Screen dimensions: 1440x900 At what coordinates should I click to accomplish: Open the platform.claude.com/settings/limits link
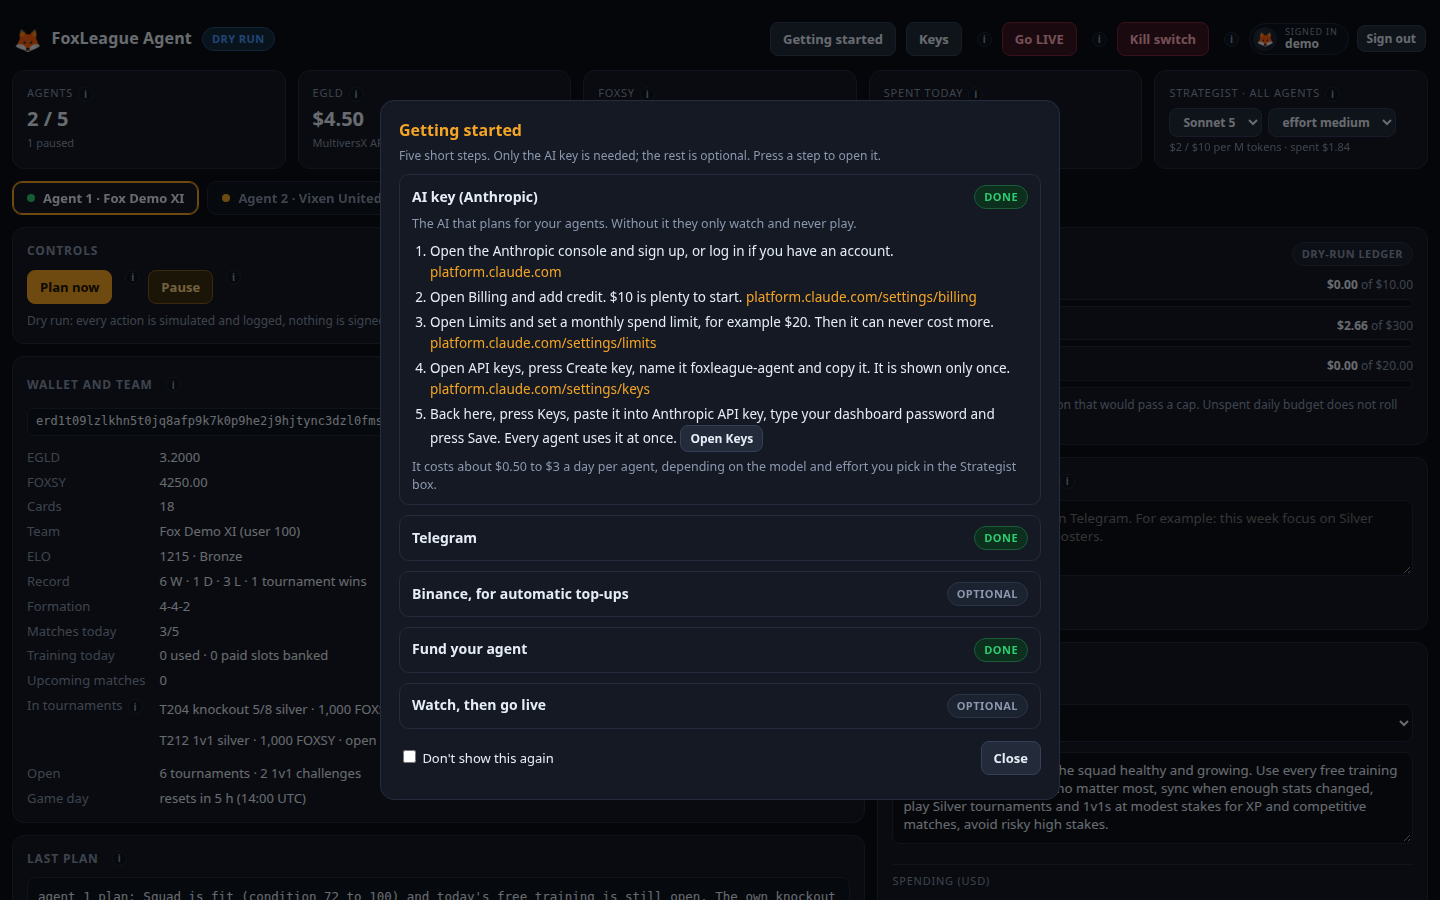point(543,343)
